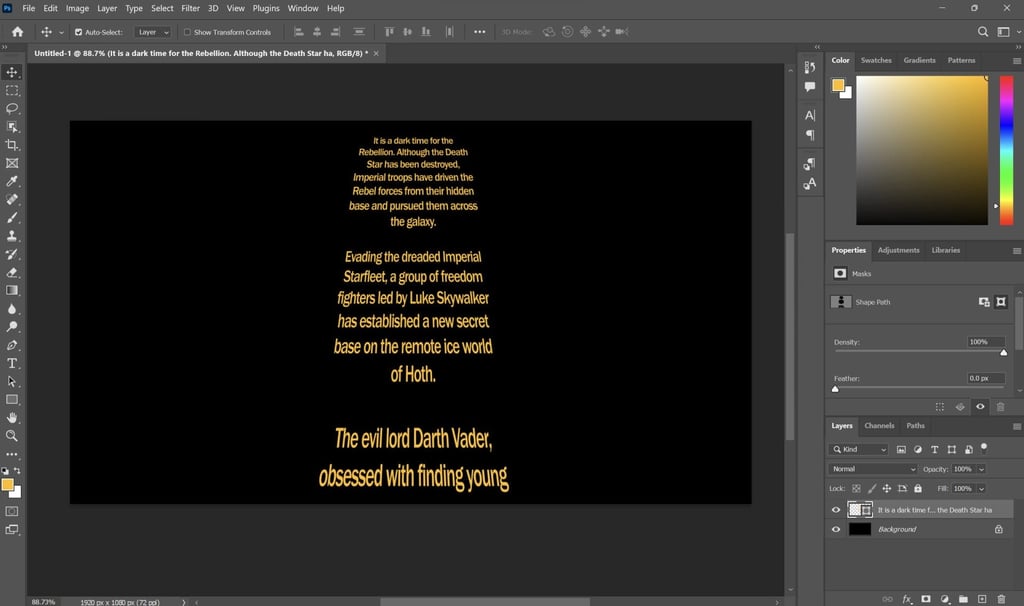Select the Brush tool
Image resolution: width=1024 pixels, height=606 pixels.
coord(12,217)
